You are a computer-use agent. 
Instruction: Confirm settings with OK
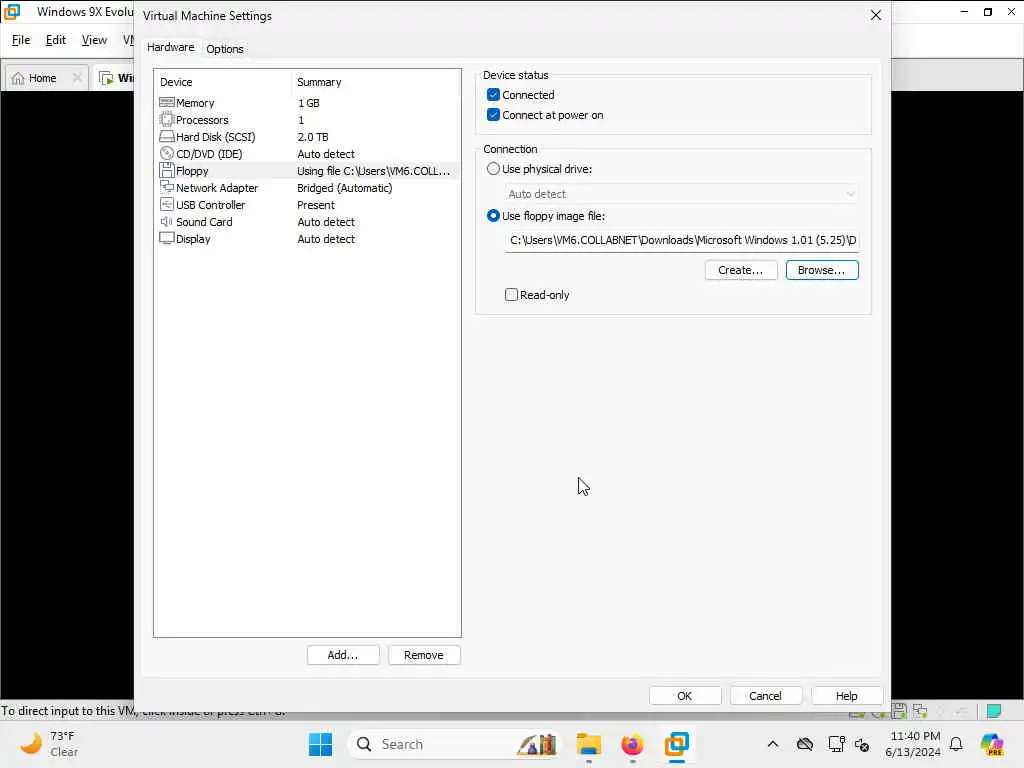[684, 696]
